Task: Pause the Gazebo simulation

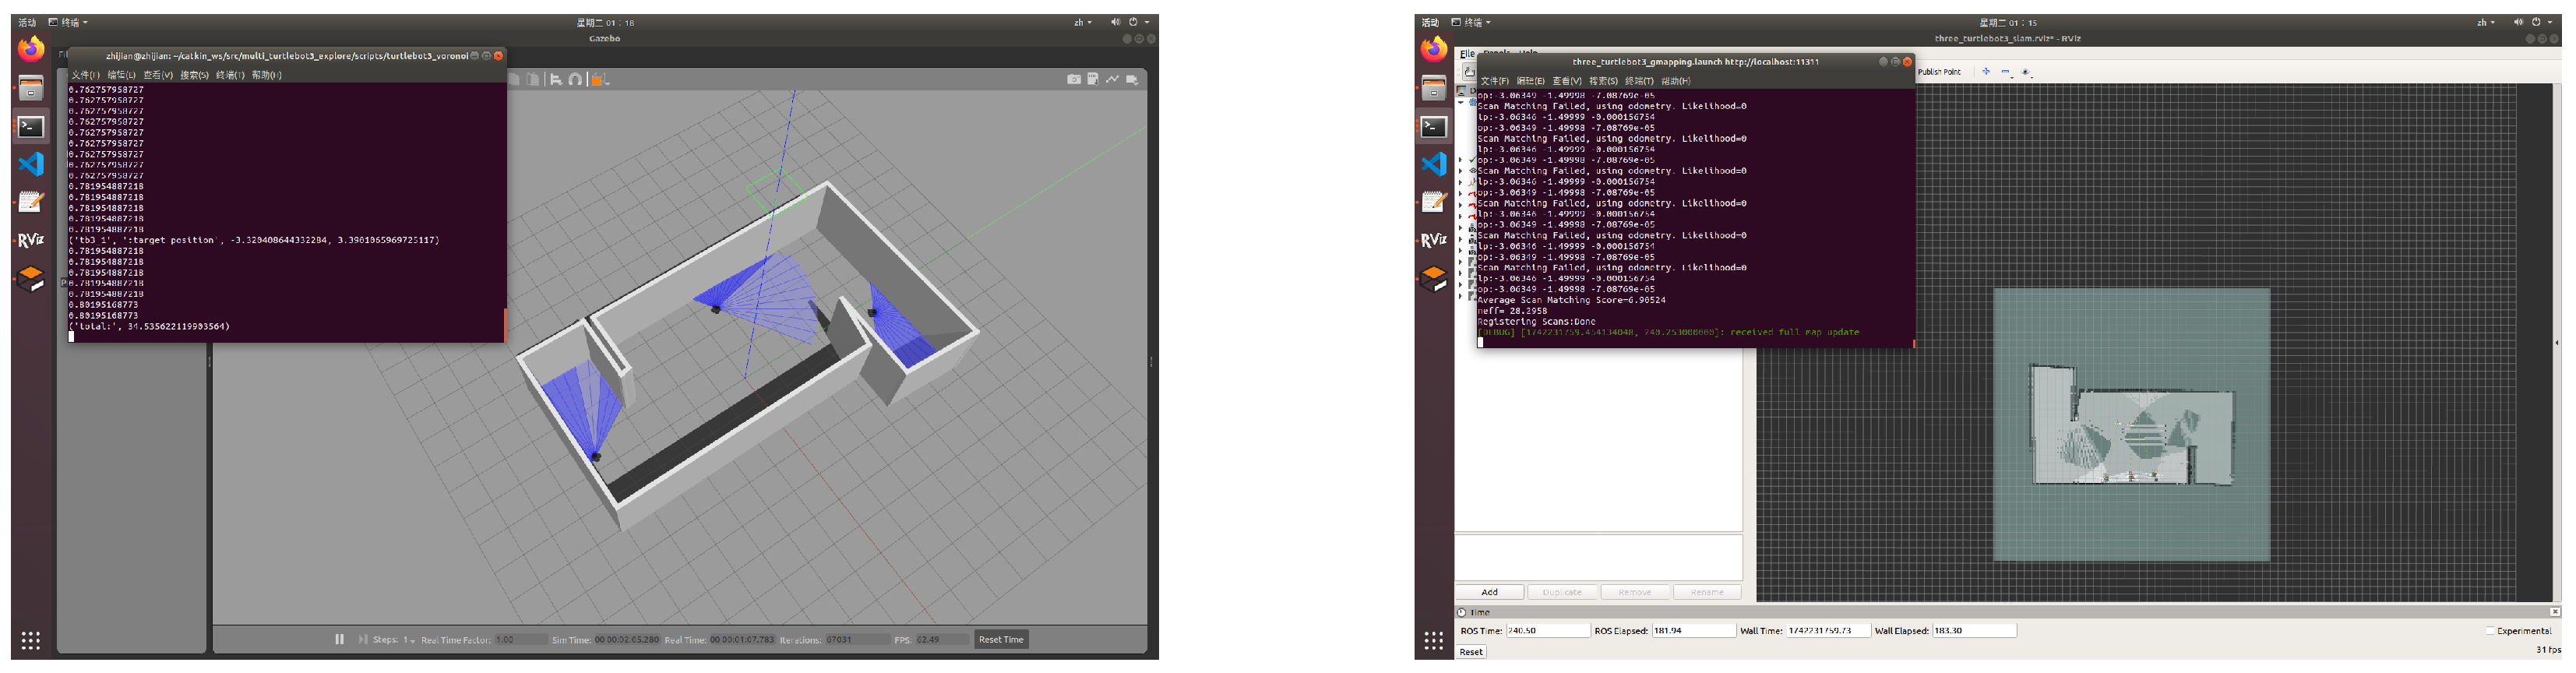Action: [339, 639]
